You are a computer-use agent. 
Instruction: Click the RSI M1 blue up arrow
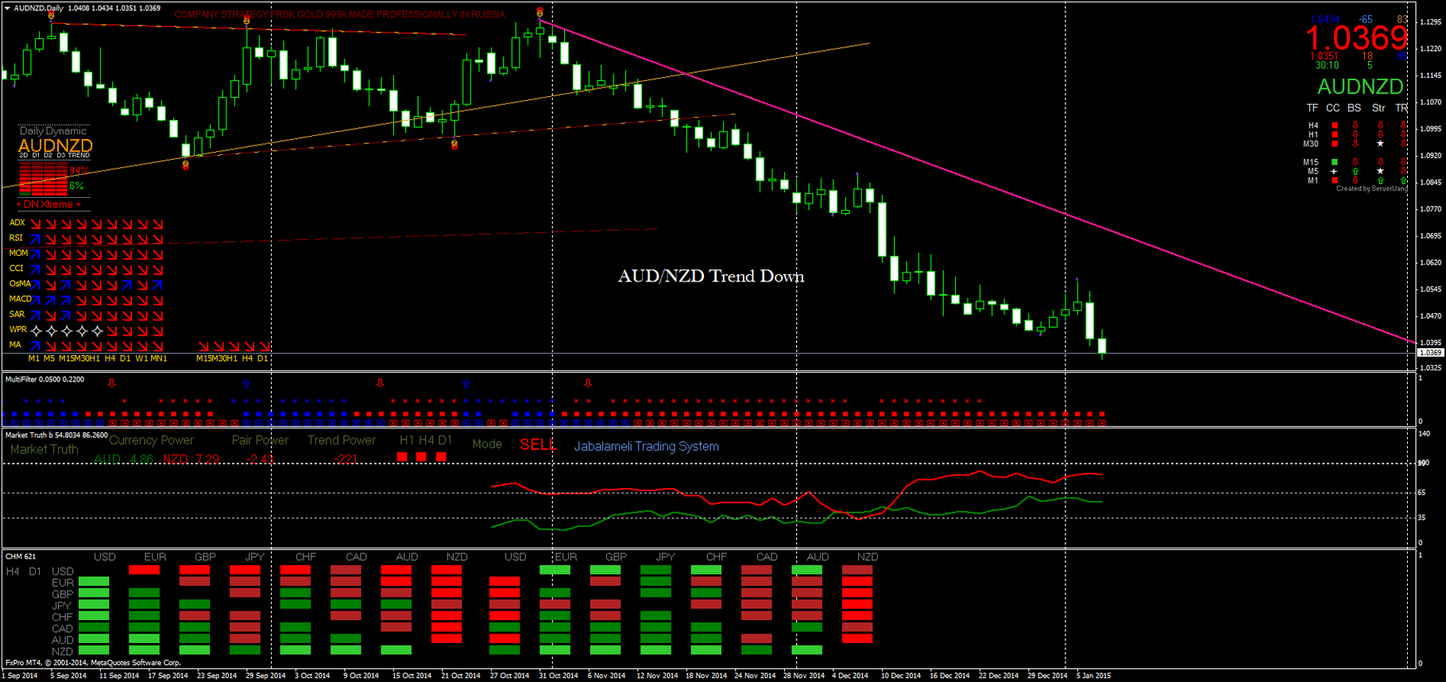[35, 239]
